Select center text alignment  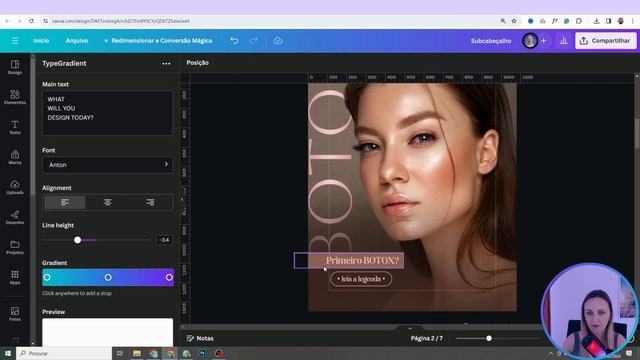point(108,202)
